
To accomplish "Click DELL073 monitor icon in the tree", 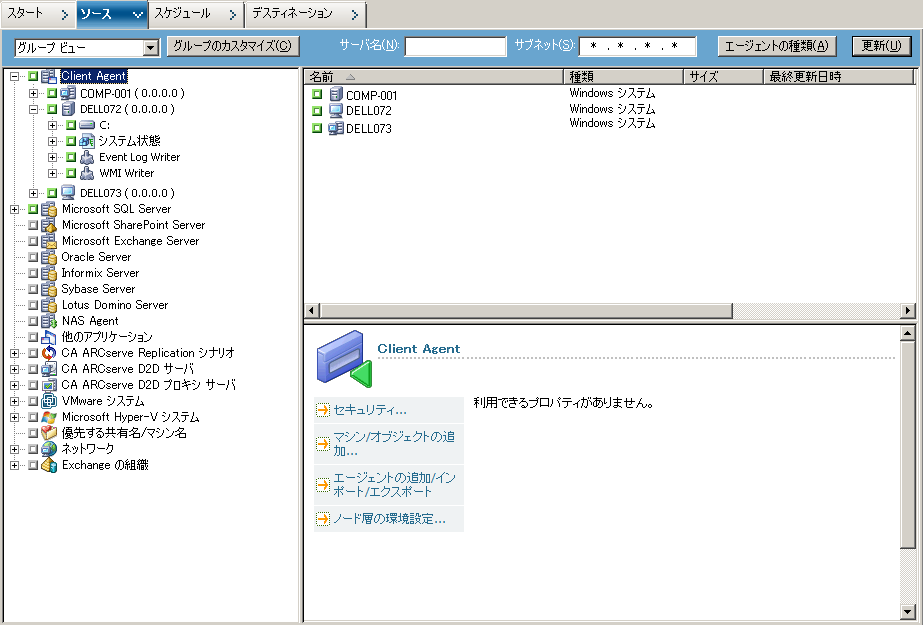I will [x=68, y=192].
